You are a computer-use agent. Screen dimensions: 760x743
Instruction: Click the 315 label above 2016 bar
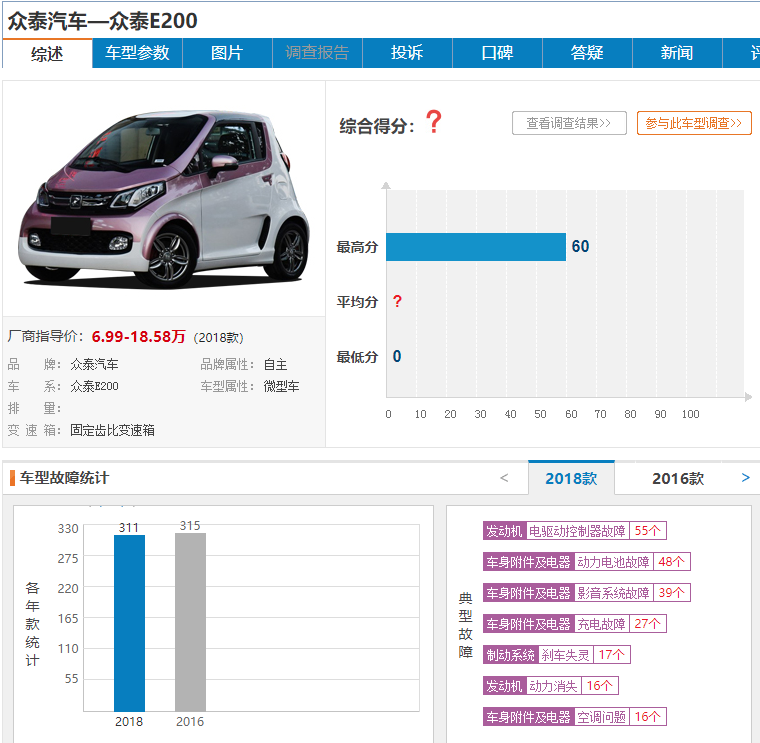[x=190, y=525]
